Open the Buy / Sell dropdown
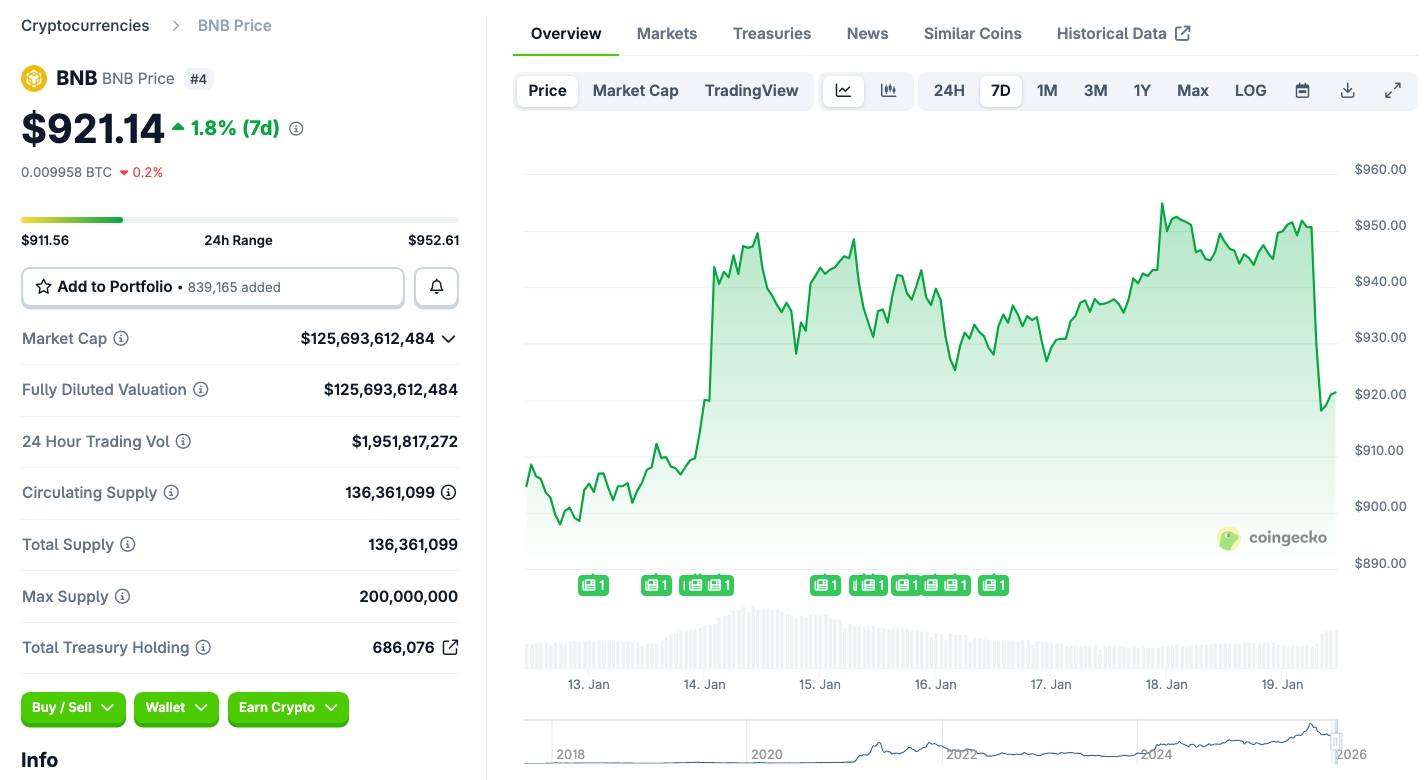 tap(72, 708)
